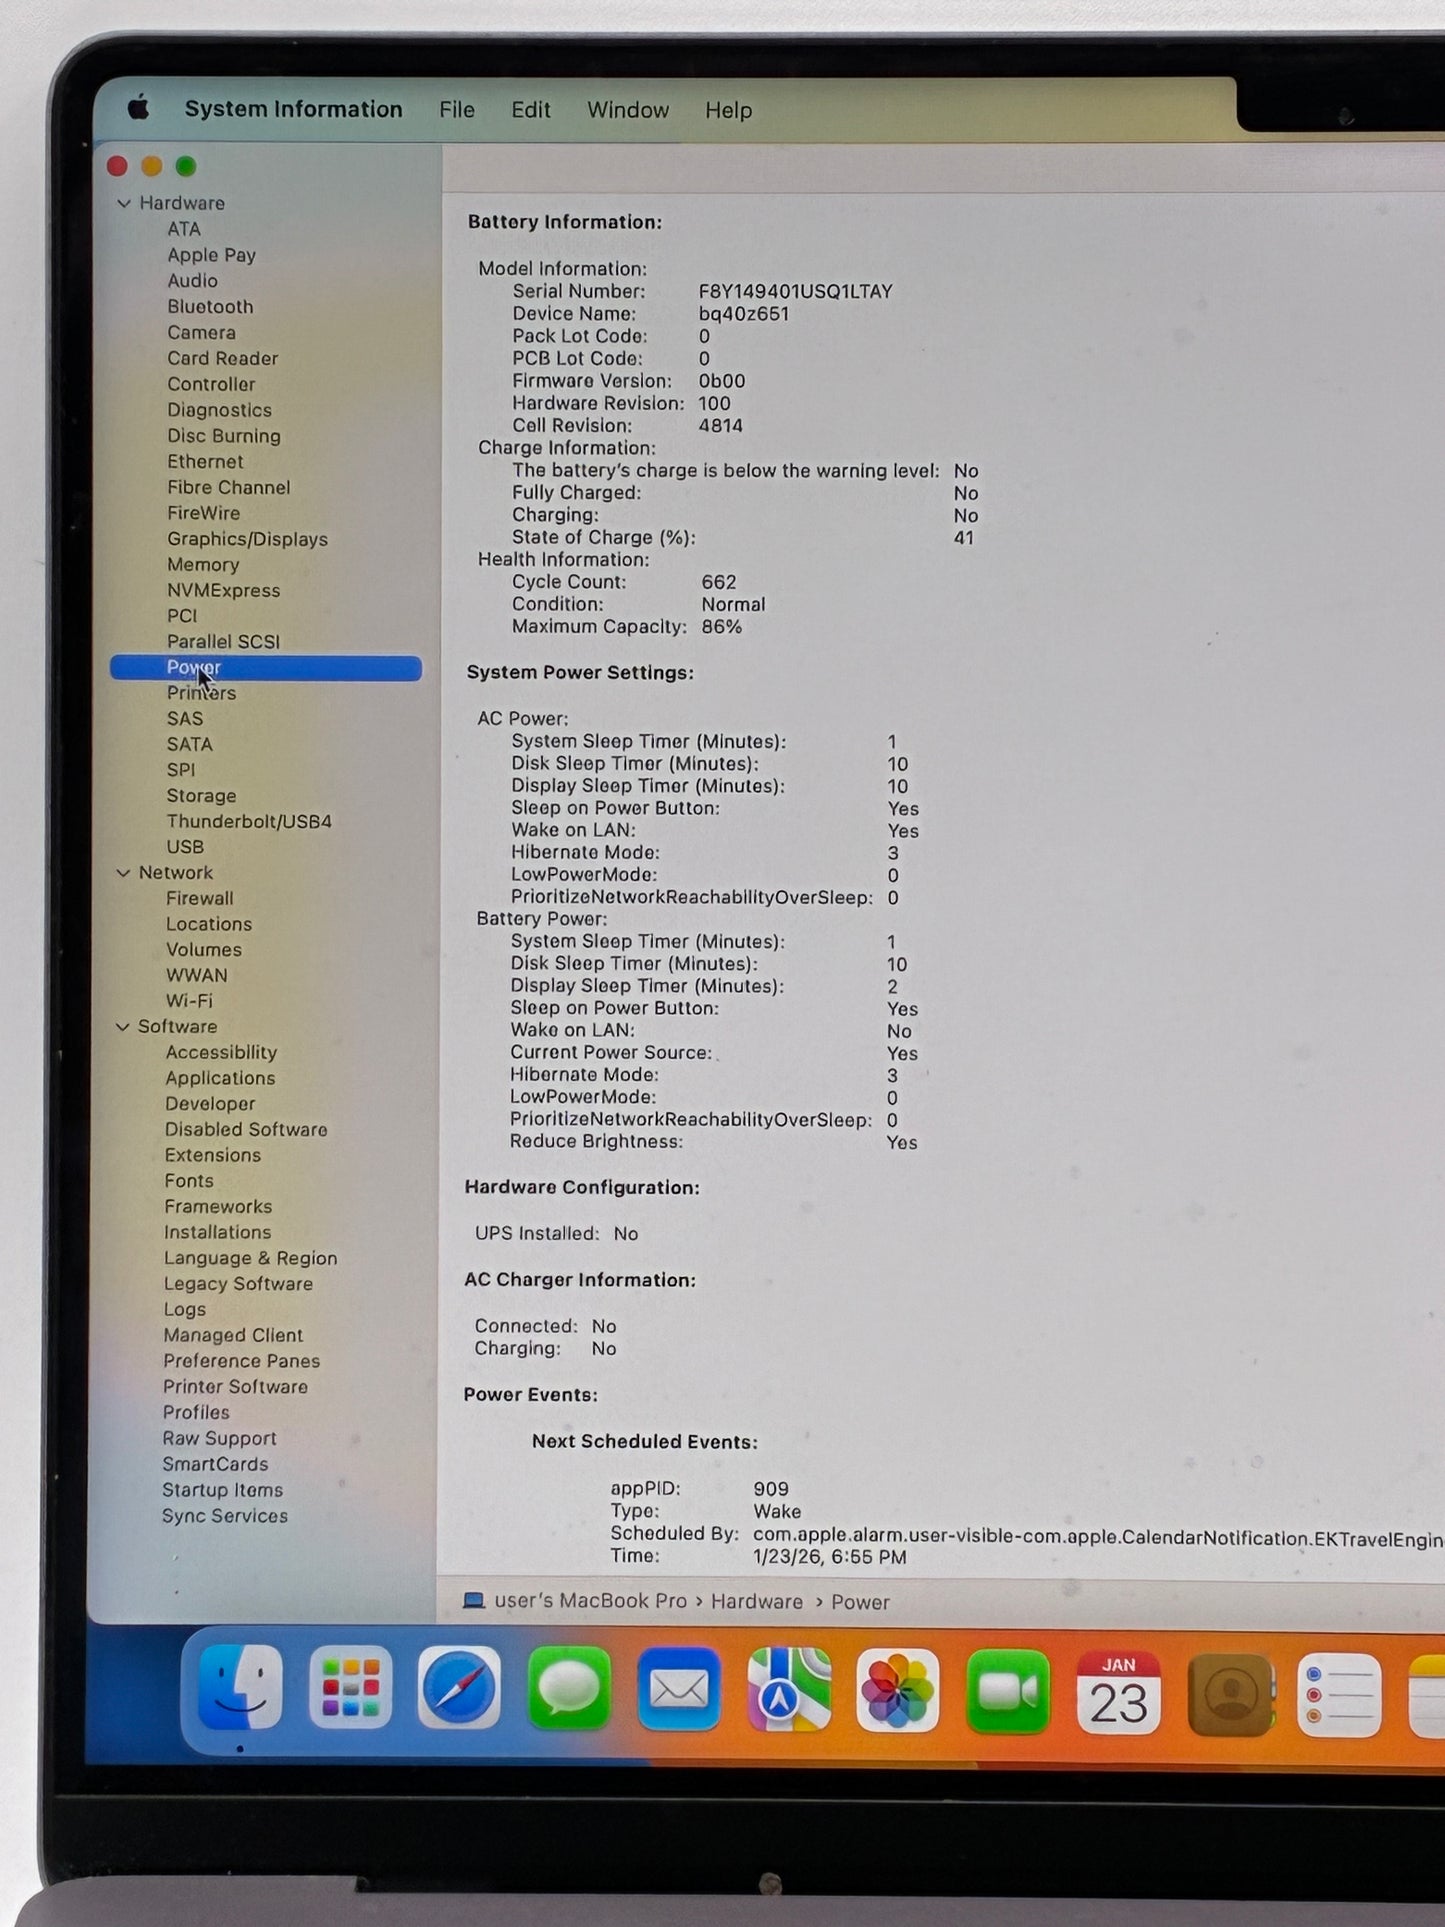1445x1927 pixels.
Task: Click the Cycle Count value 662
Action: coord(719,582)
